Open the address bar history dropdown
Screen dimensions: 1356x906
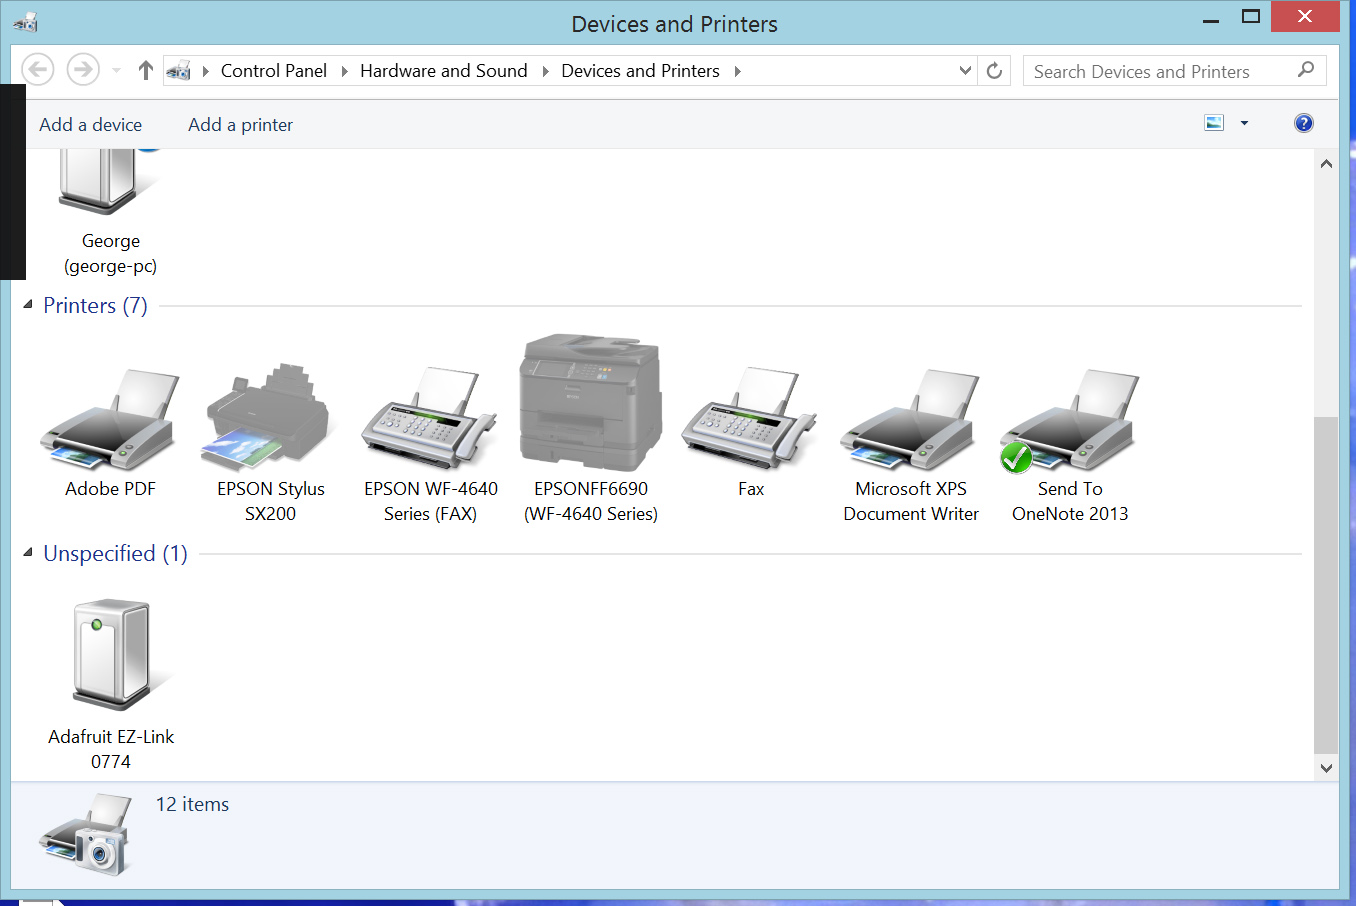click(x=965, y=71)
